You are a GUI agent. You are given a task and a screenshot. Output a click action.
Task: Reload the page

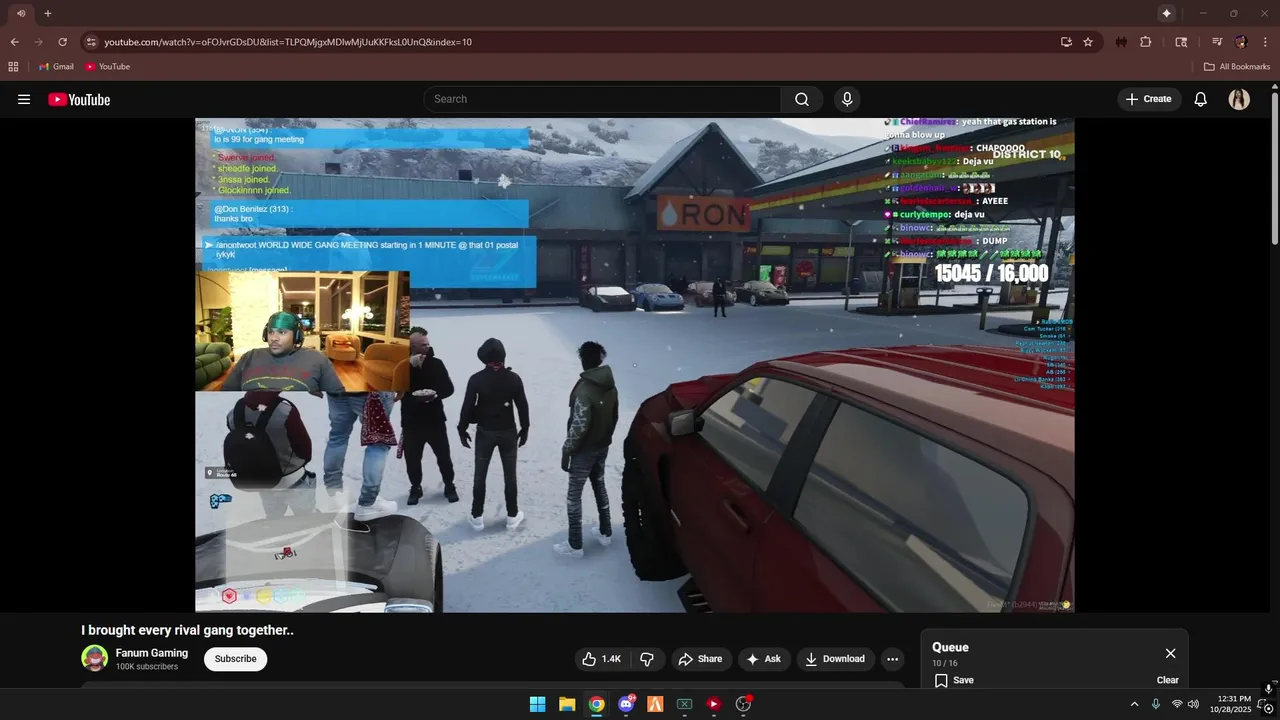pos(62,42)
